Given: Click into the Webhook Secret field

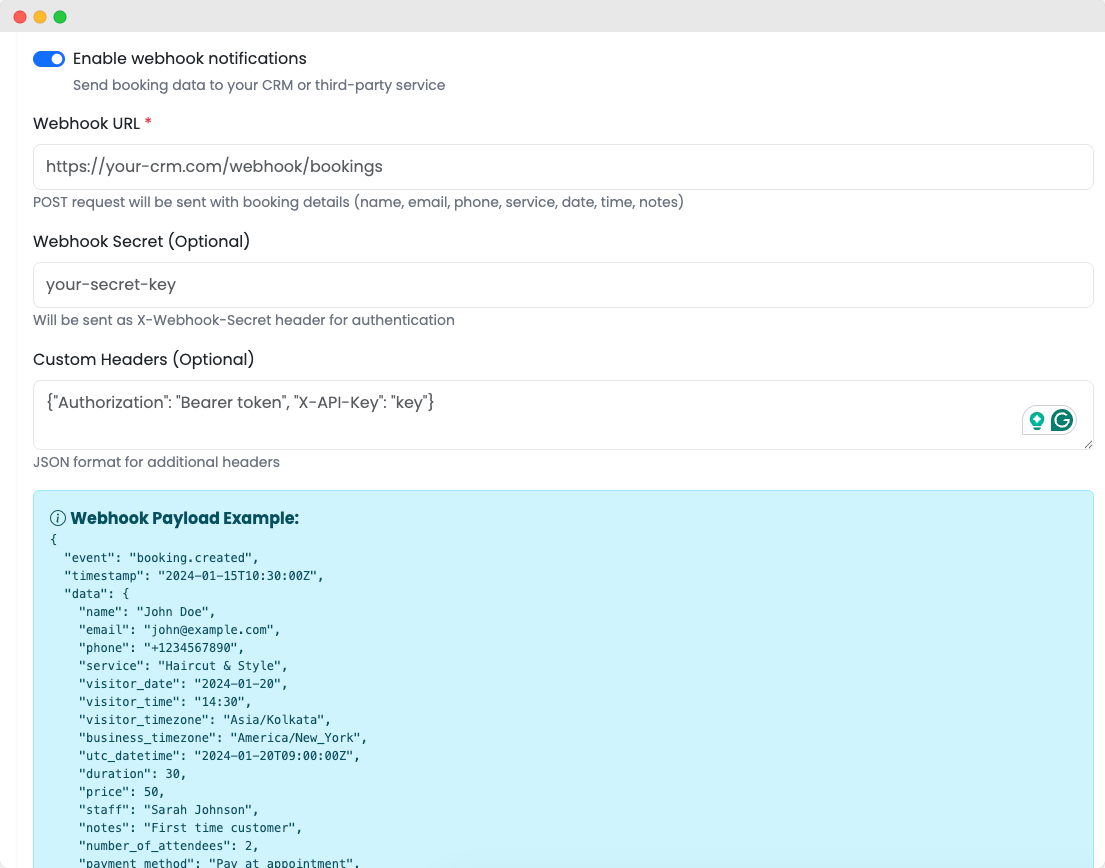Looking at the screenshot, I should pos(562,285).
